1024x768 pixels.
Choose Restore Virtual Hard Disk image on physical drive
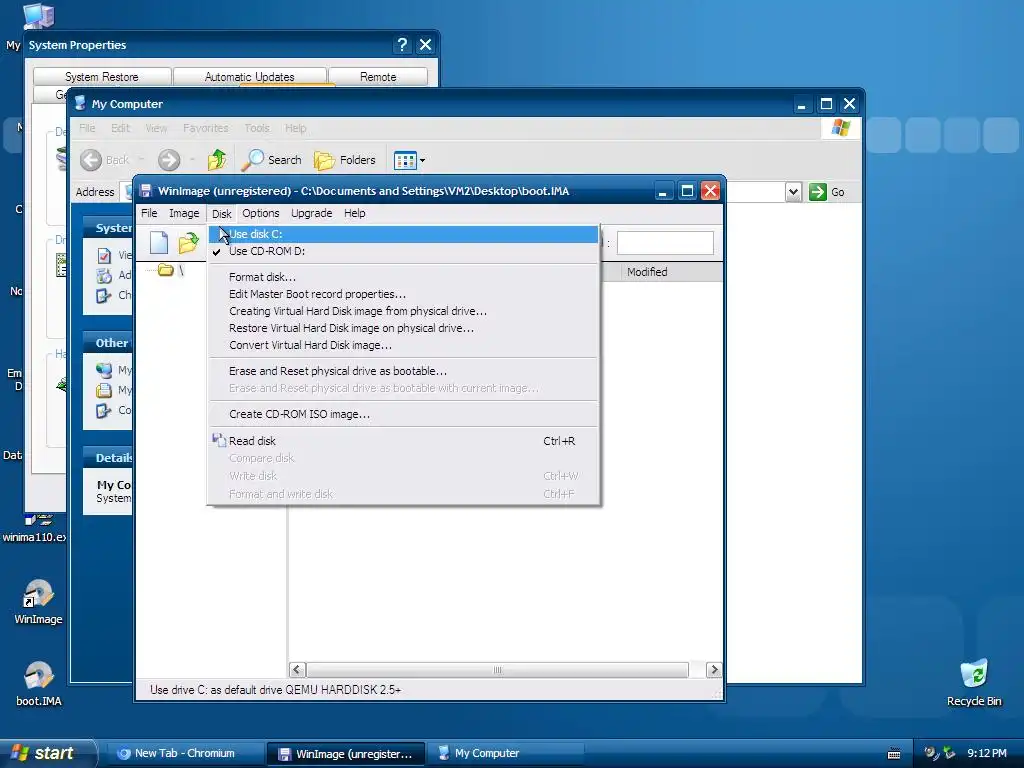coord(403,328)
